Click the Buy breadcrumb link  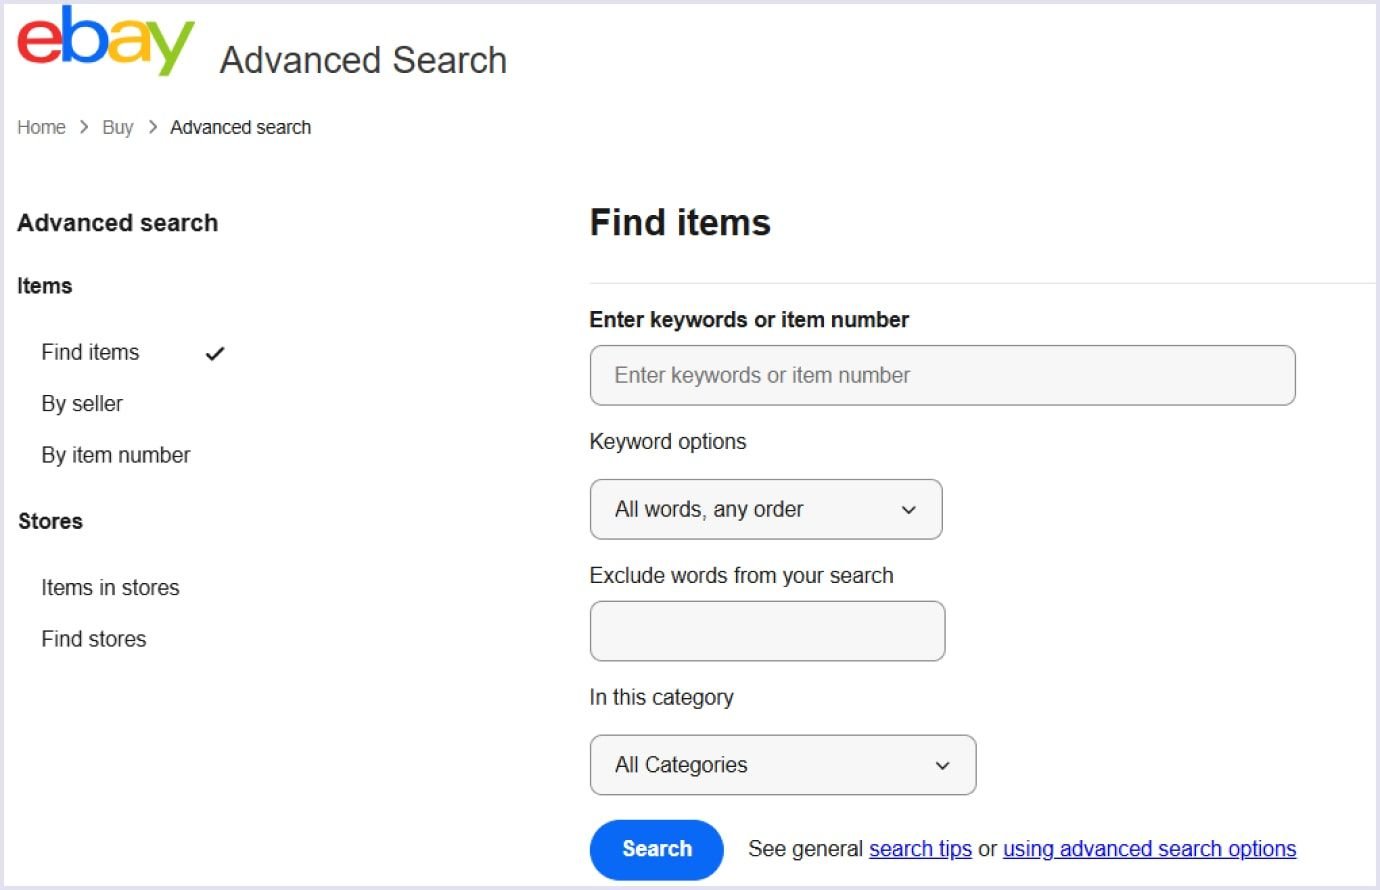pos(117,127)
